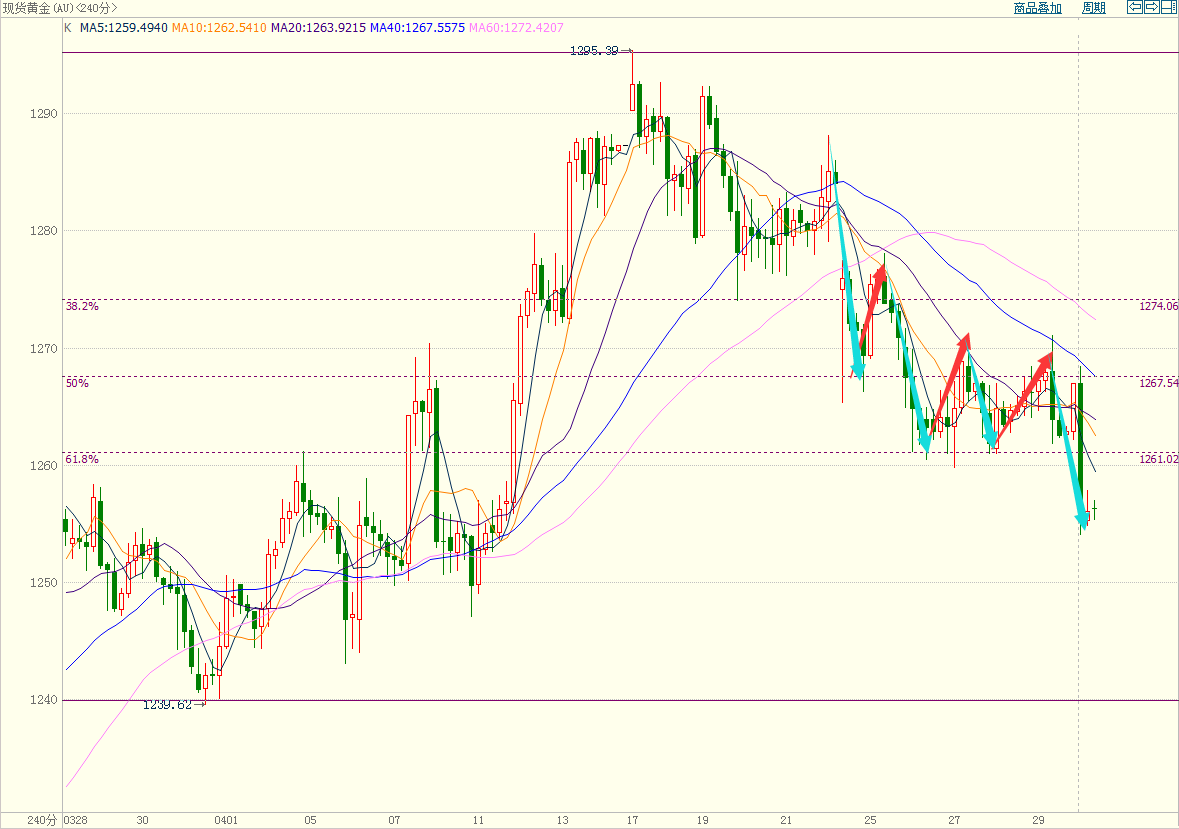Image resolution: width=1179 pixels, height=829 pixels.
Task: Select the blue MA40 indicator label
Action: pyautogui.click(x=417, y=28)
